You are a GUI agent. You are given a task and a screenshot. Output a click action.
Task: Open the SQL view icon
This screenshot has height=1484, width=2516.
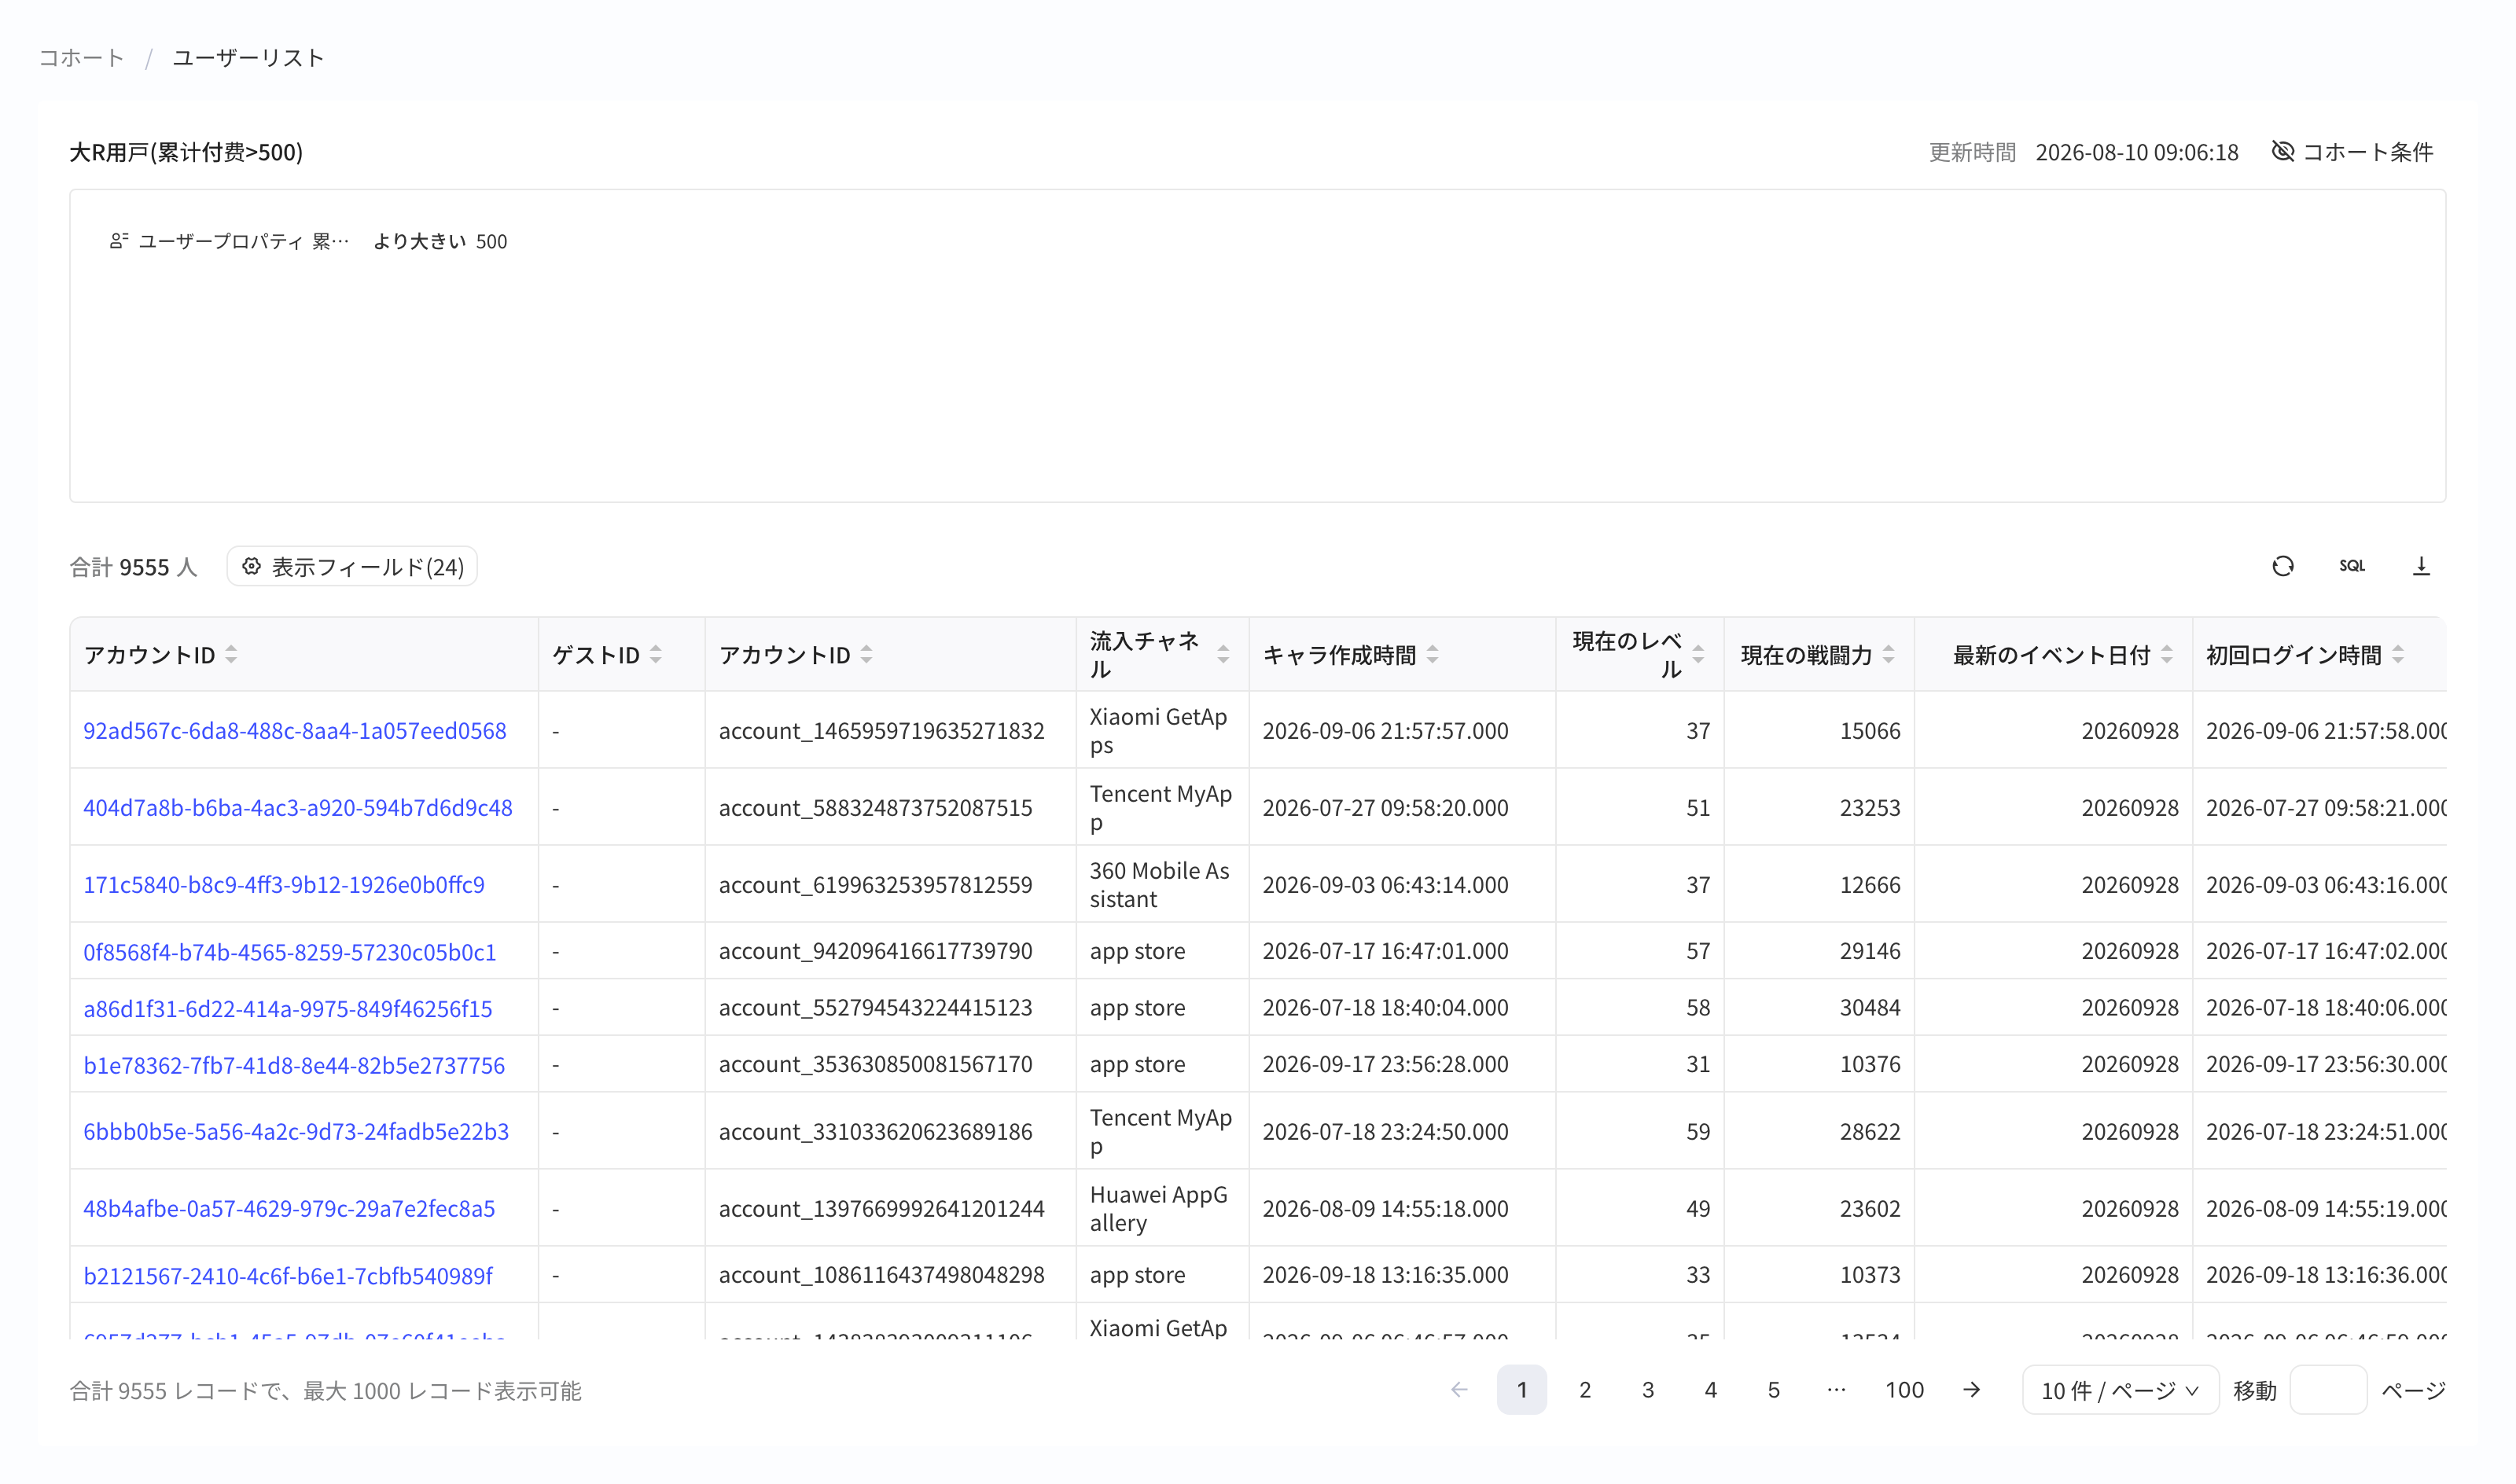2351,567
